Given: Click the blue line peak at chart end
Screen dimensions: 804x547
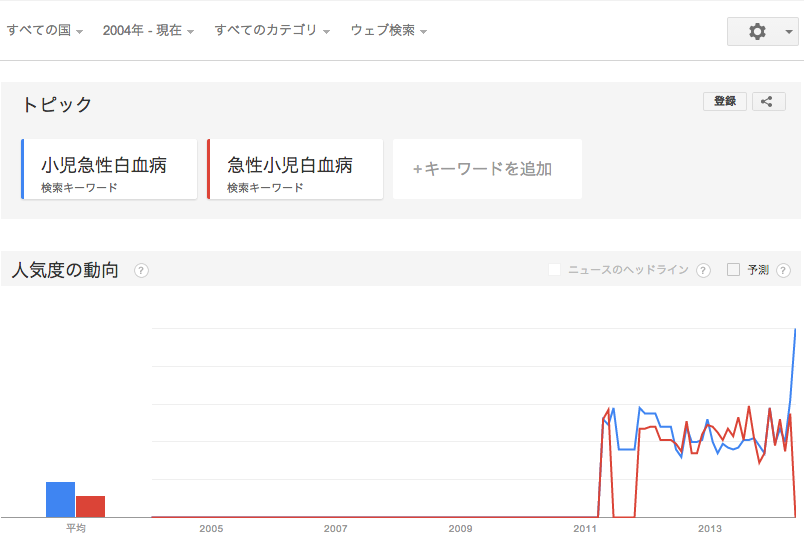Looking at the screenshot, I should 795,330.
